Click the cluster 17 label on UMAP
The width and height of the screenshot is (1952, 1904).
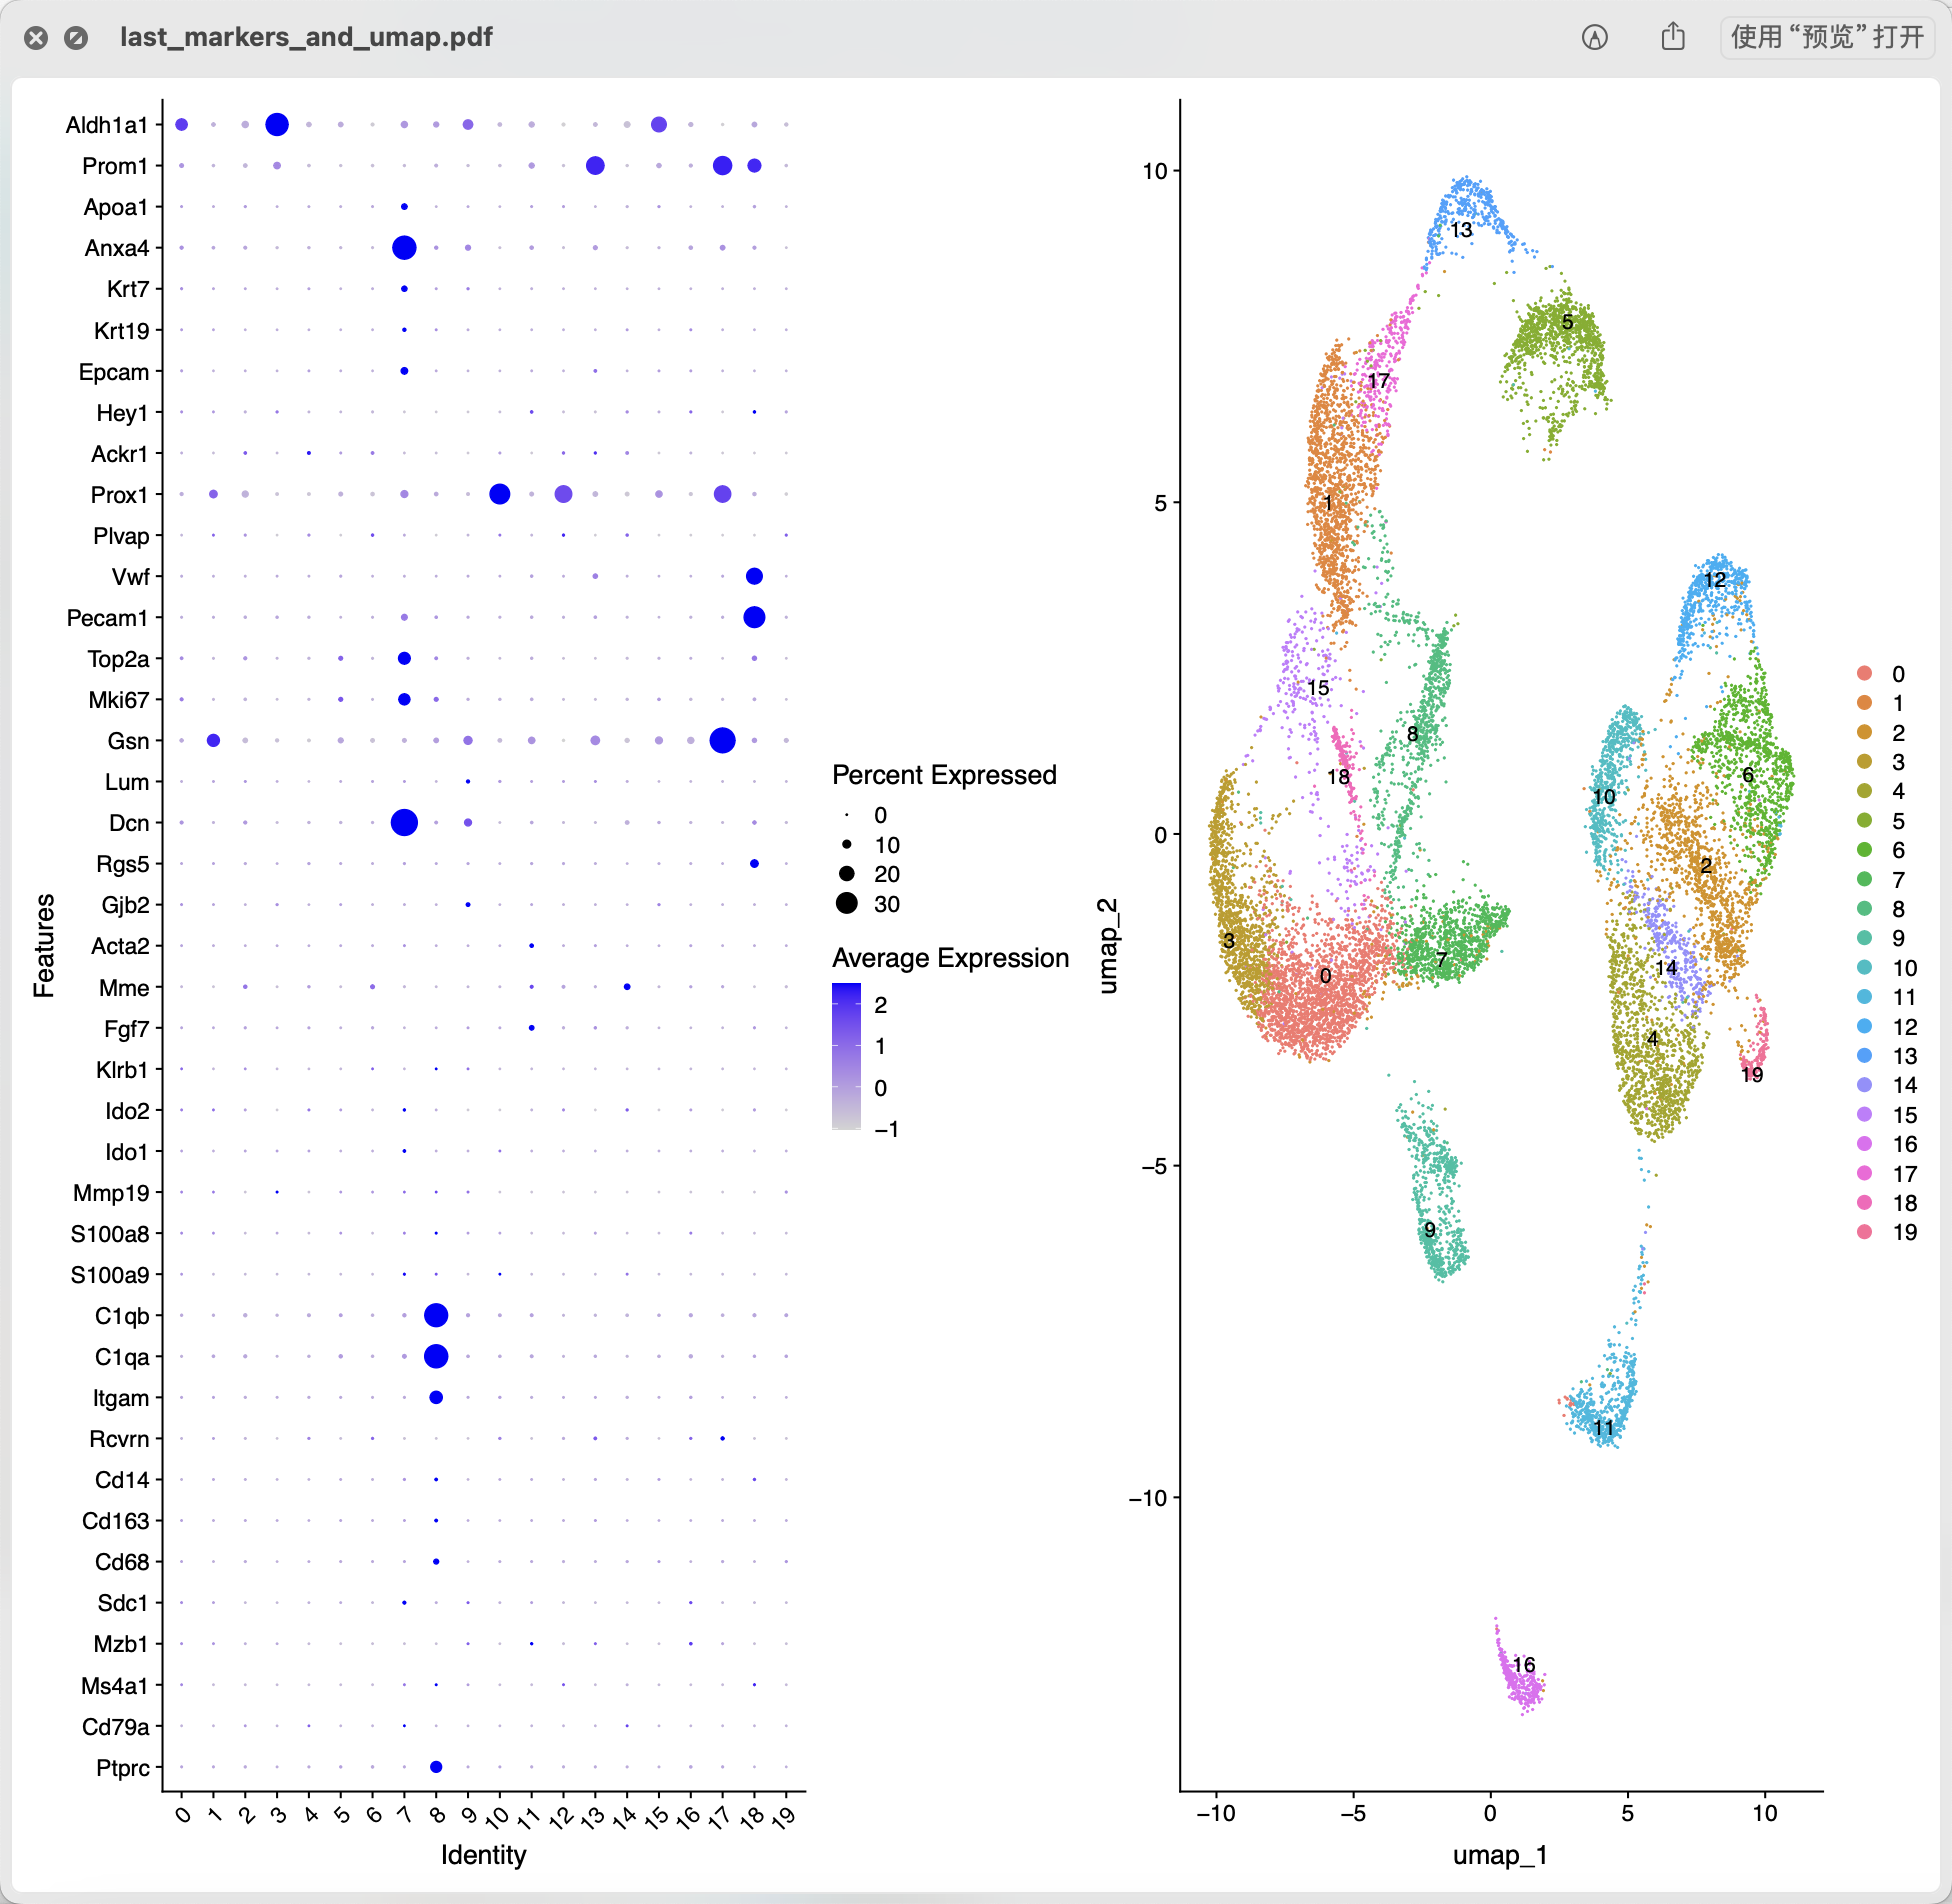pos(1378,381)
